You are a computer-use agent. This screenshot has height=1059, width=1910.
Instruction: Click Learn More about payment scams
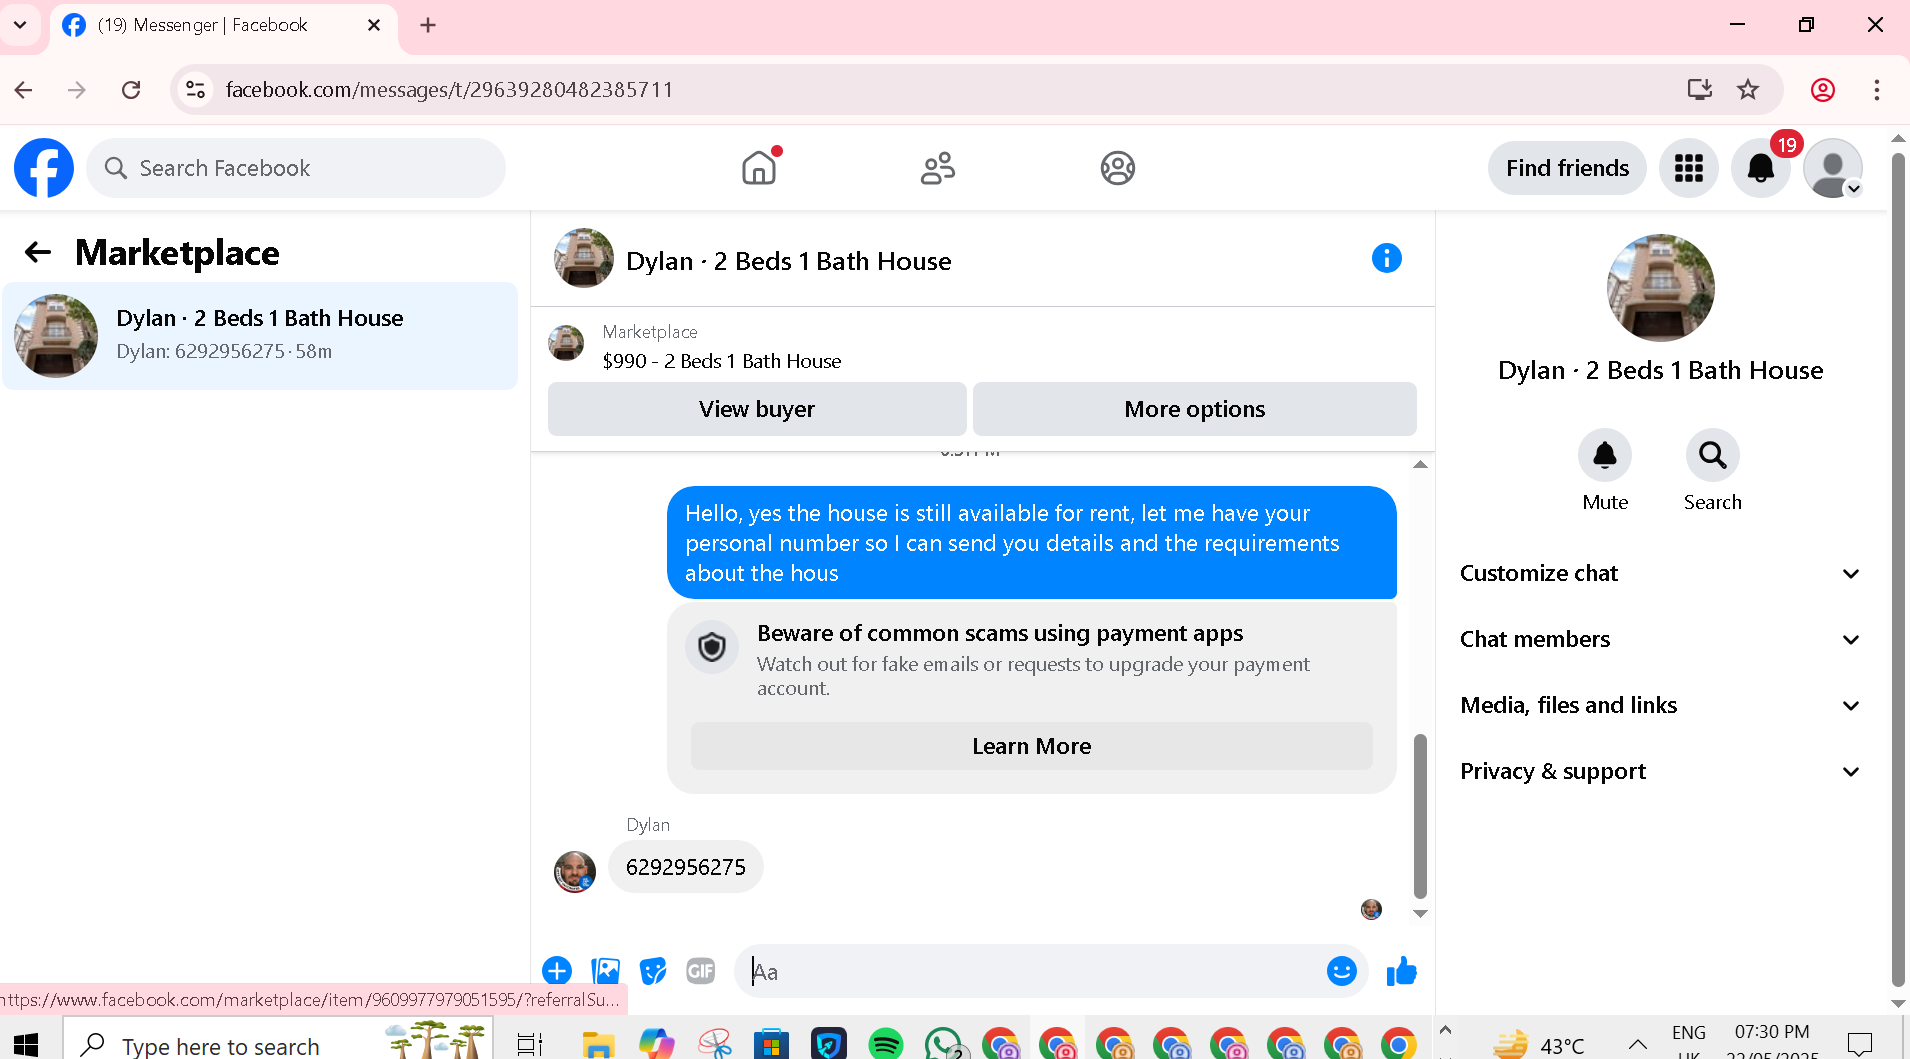coord(1032,746)
